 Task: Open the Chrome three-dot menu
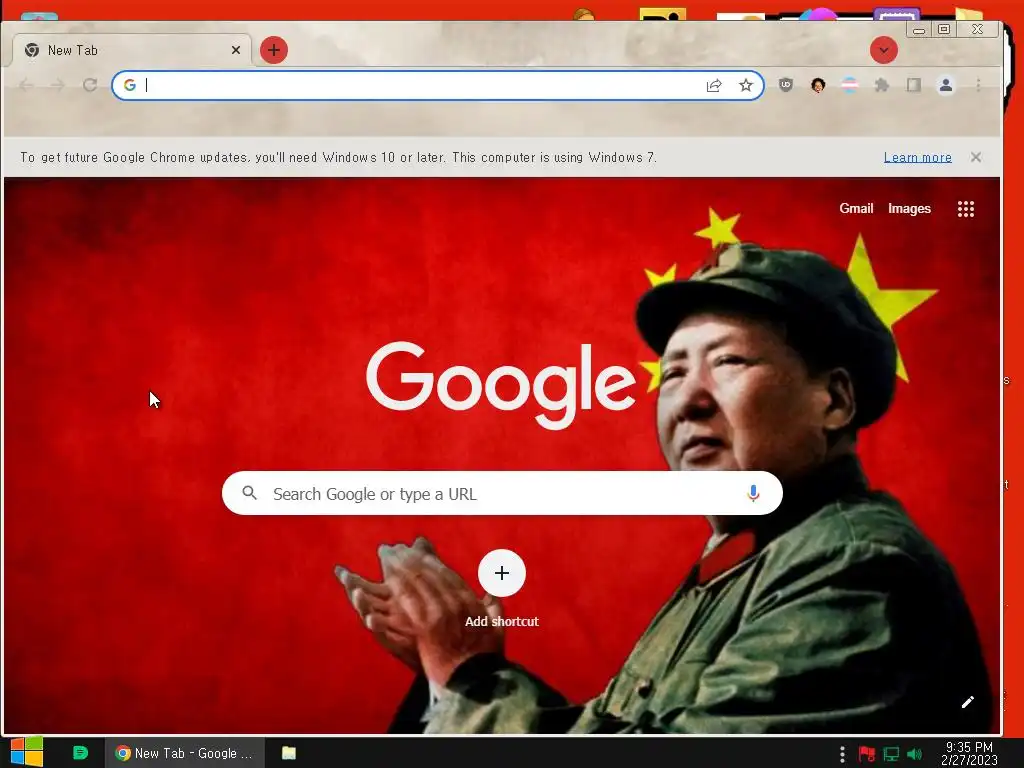[x=978, y=85]
